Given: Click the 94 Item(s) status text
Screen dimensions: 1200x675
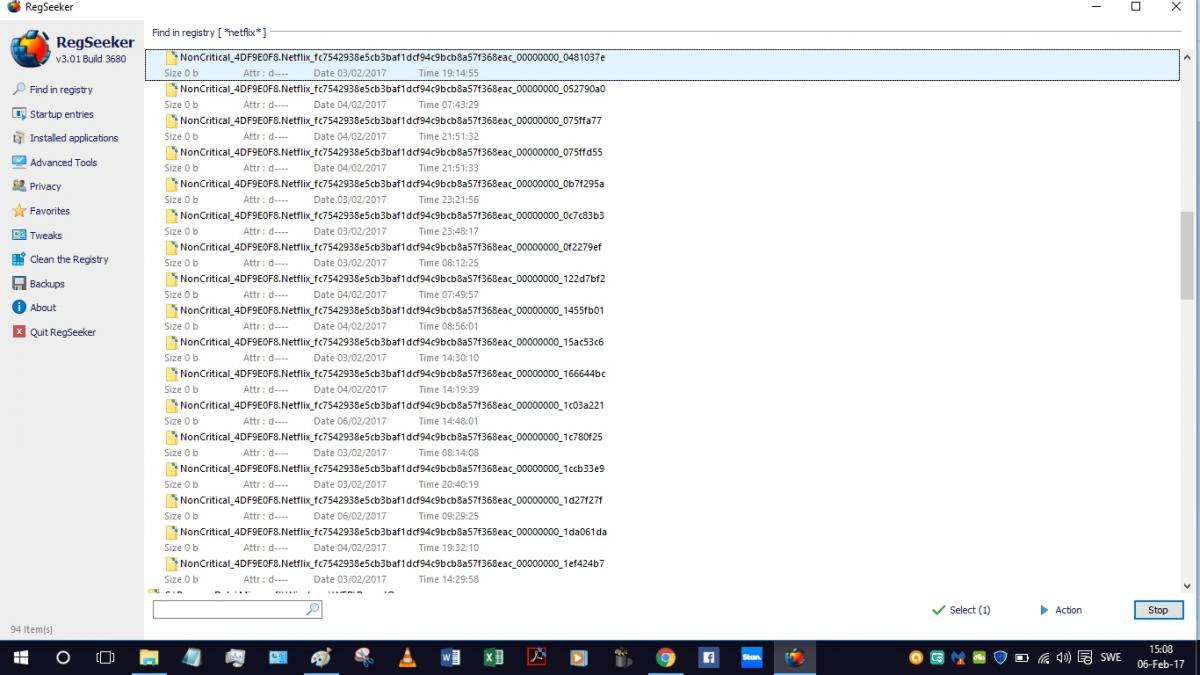Looking at the screenshot, I should coord(31,630).
